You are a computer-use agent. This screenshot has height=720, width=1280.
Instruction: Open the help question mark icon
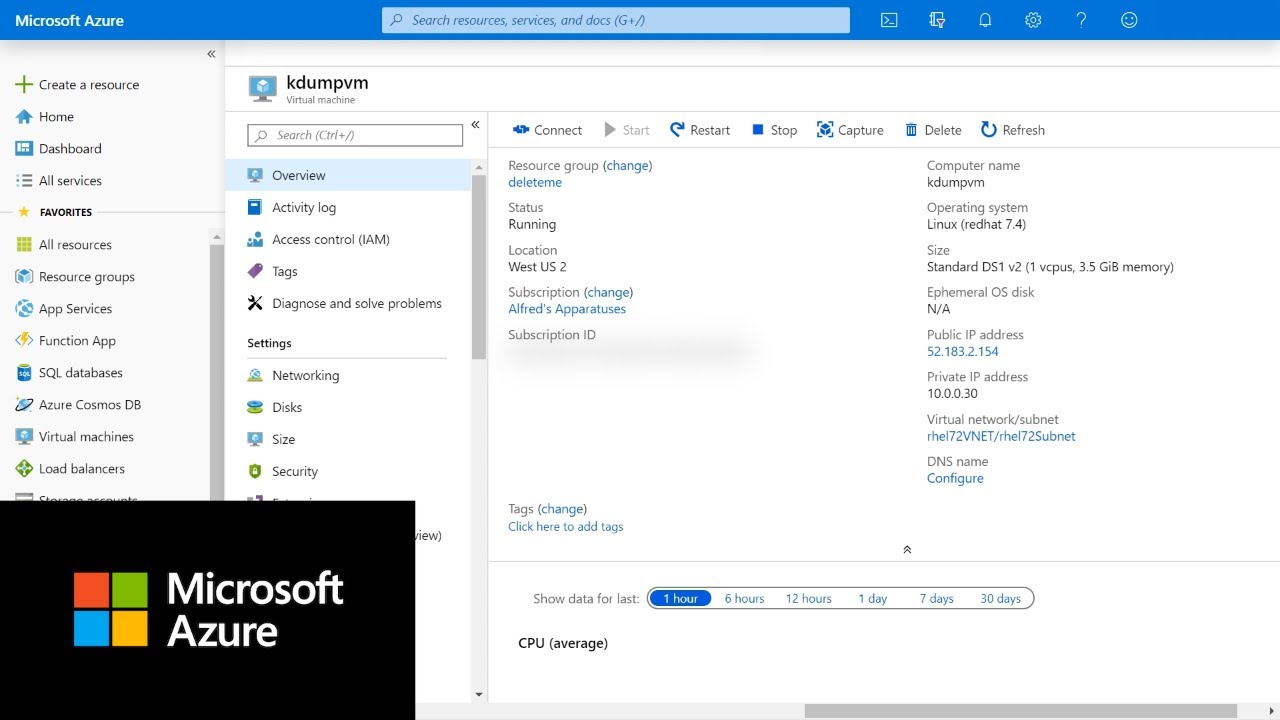point(1081,20)
